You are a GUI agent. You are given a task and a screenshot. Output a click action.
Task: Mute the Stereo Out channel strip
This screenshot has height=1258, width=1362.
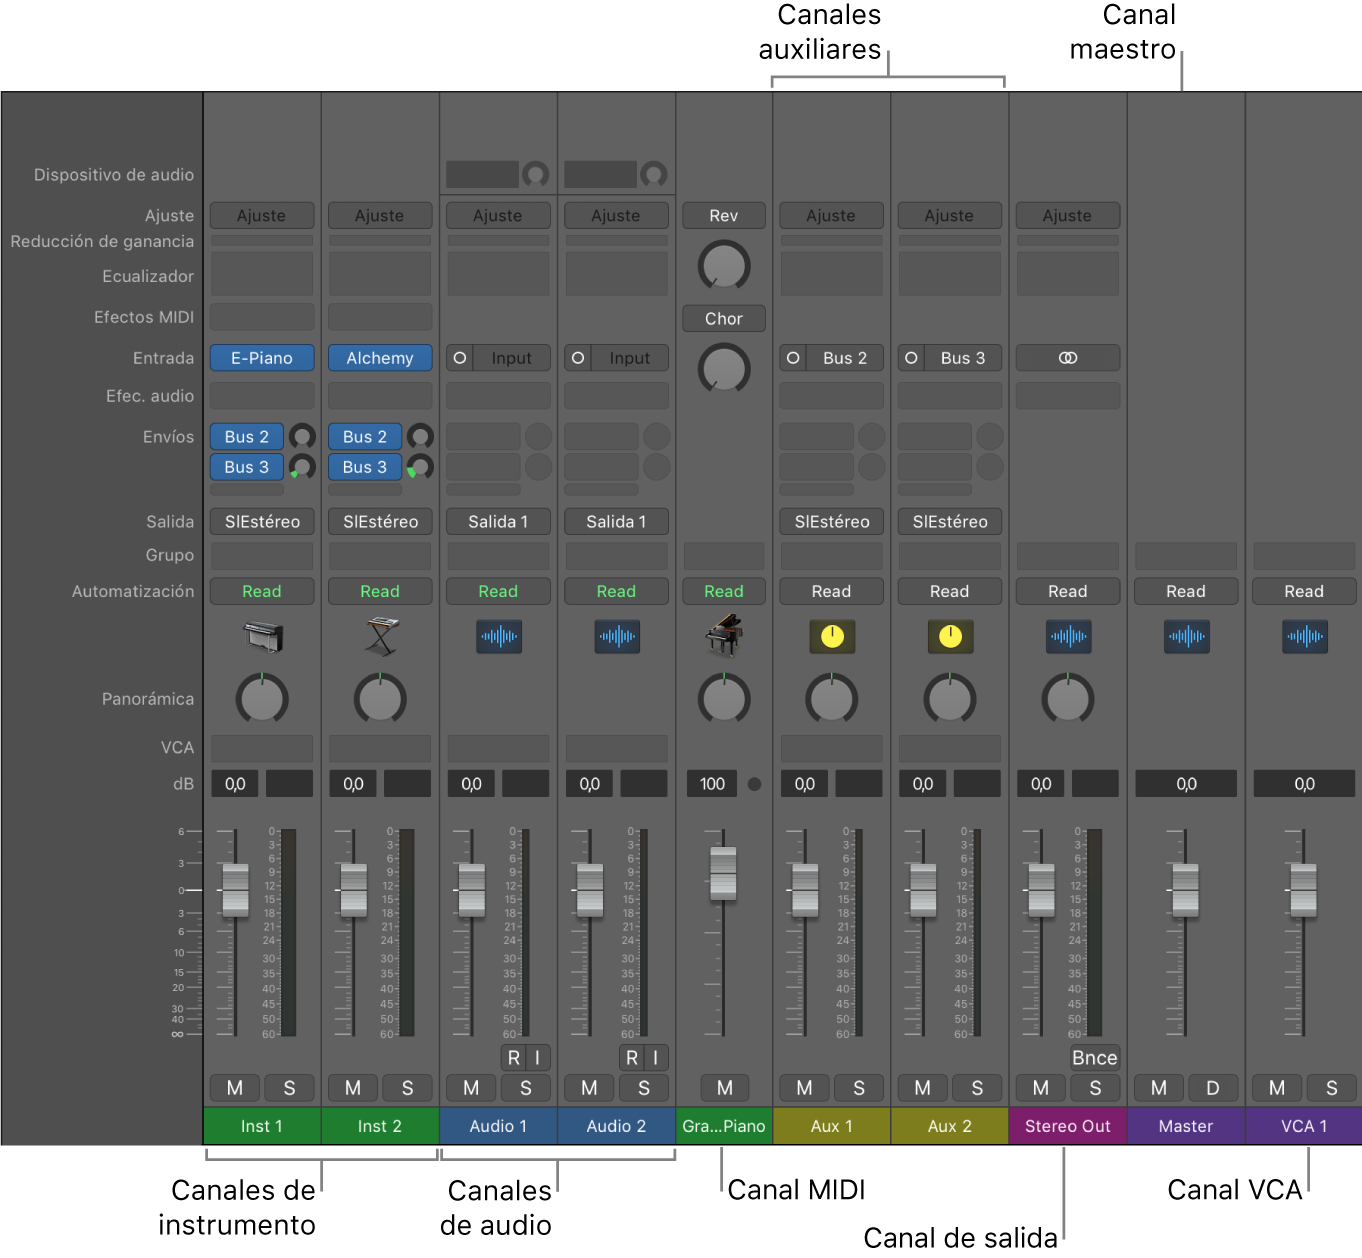pos(1041,1088)
